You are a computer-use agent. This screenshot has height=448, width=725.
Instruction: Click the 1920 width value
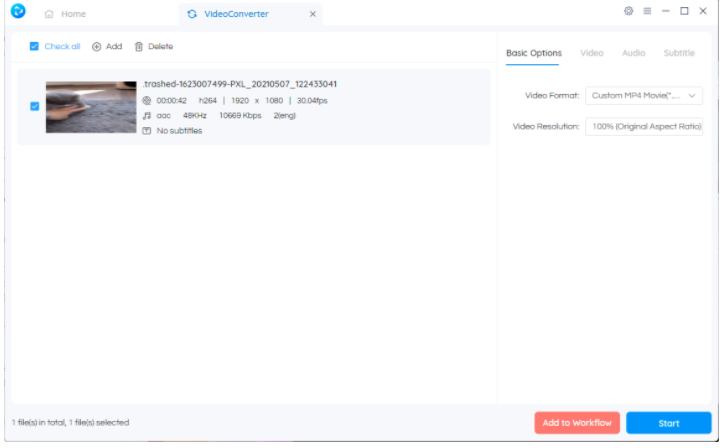tap(240, 100)
